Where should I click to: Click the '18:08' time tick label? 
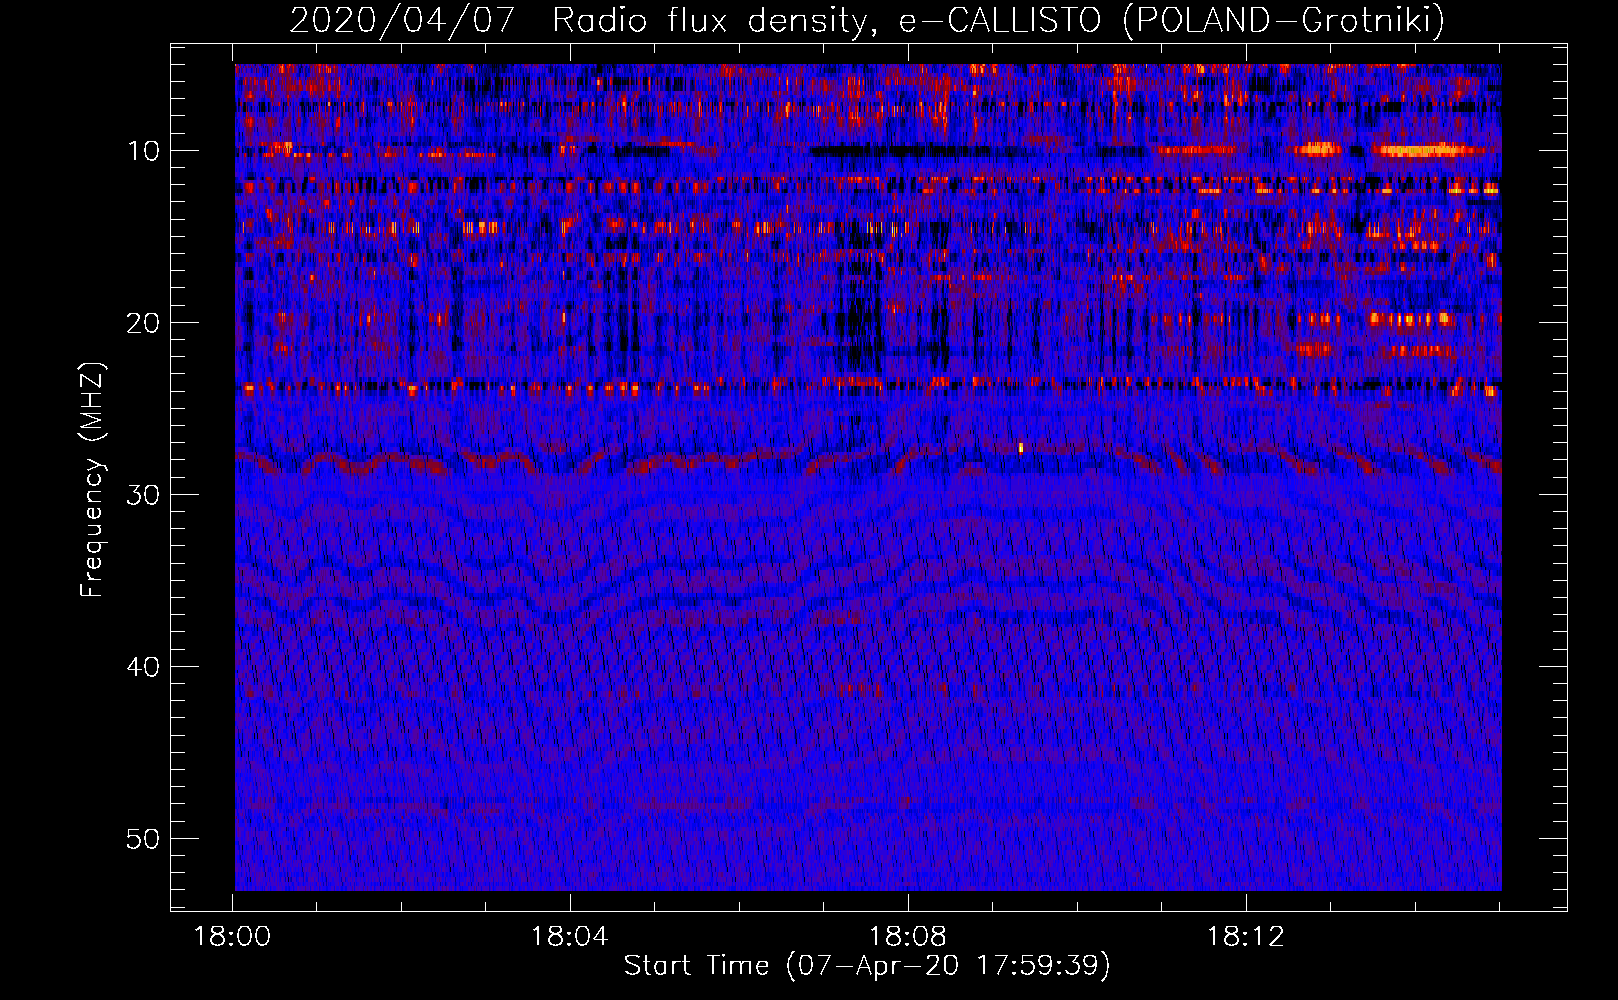tap(907, 937)
